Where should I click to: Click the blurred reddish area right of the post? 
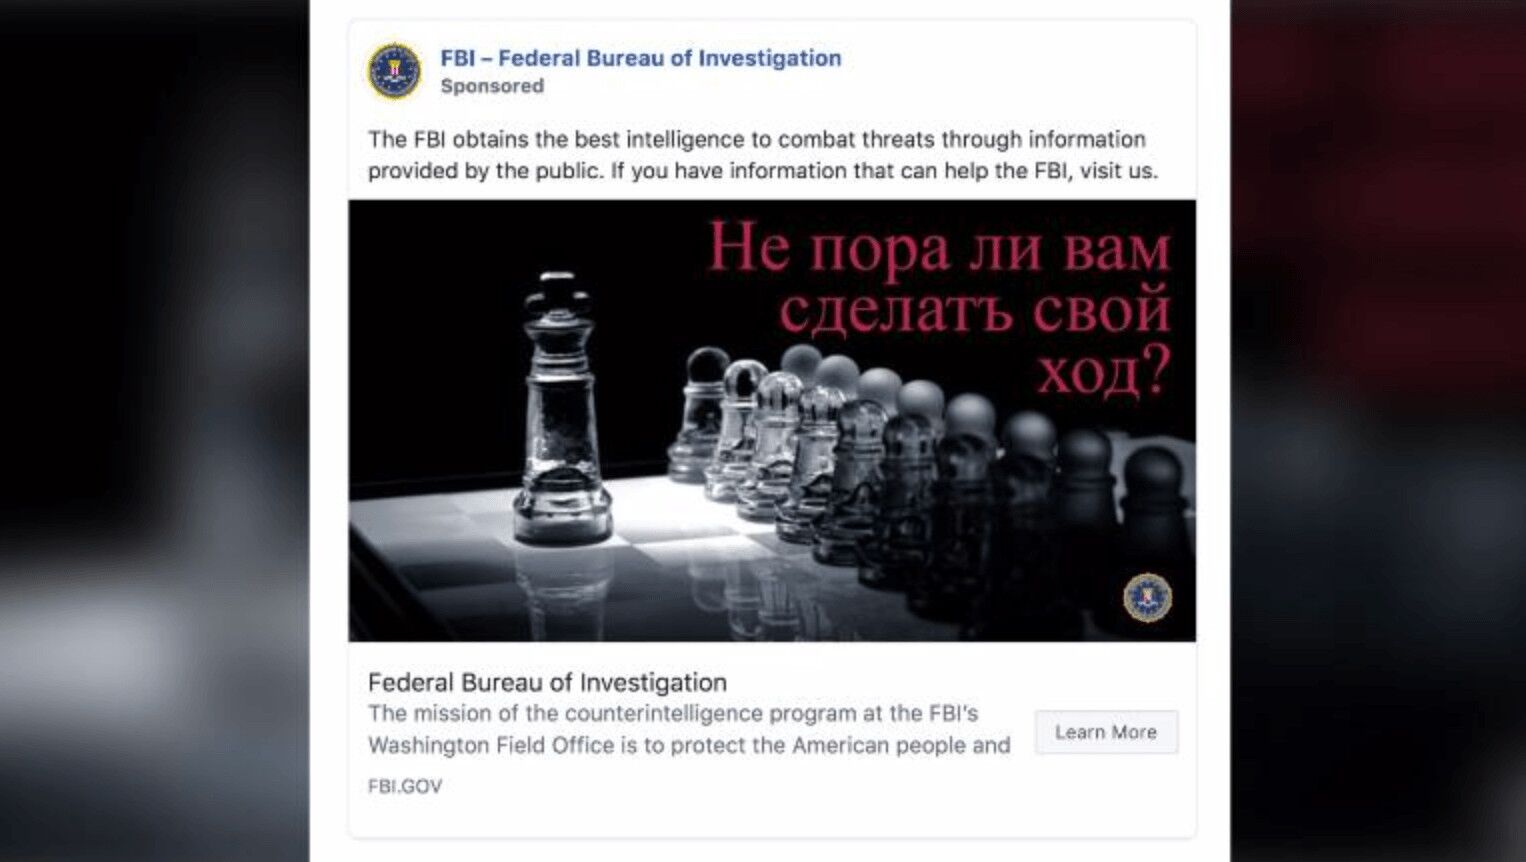click(x=1378, y=431)
